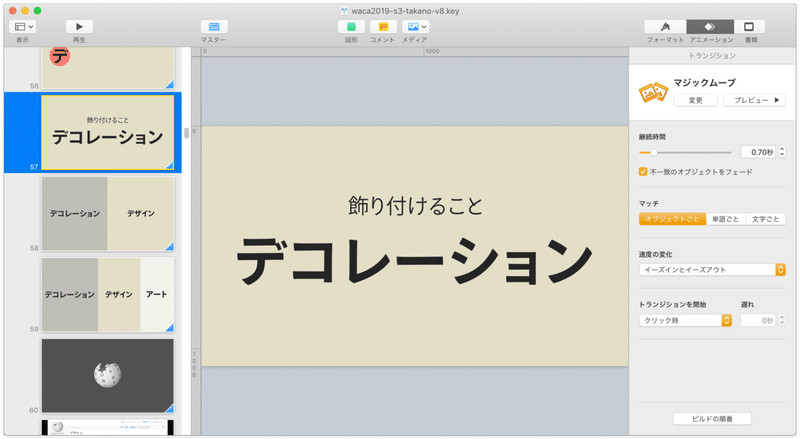Select slide 57 thumbnail

tap(108, 132)
